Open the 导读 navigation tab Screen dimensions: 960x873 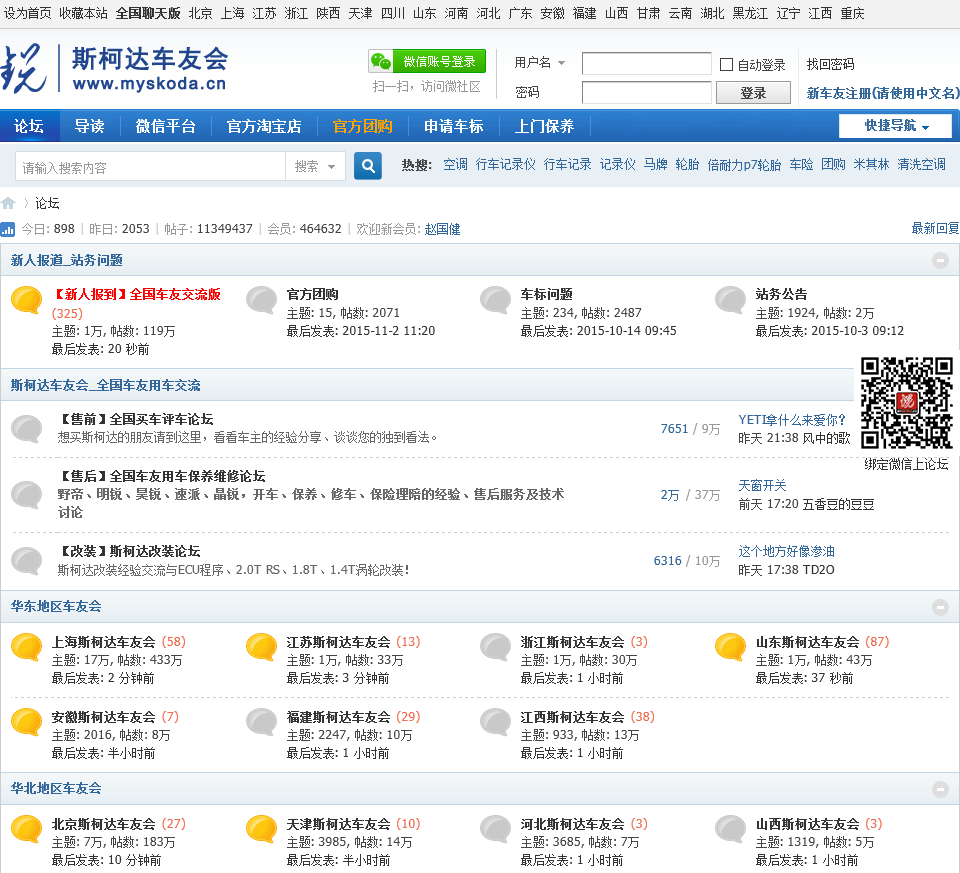tap(89, 126)
